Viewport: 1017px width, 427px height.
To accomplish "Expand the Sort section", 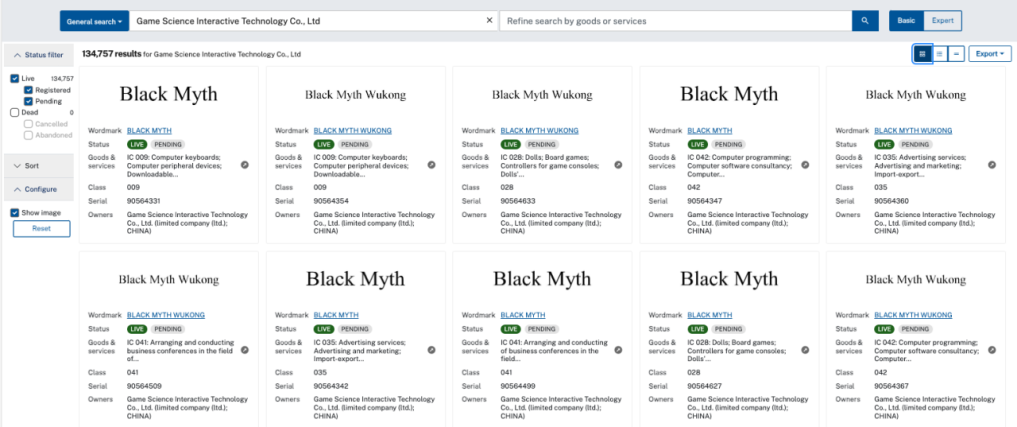I will coord(39,165).
